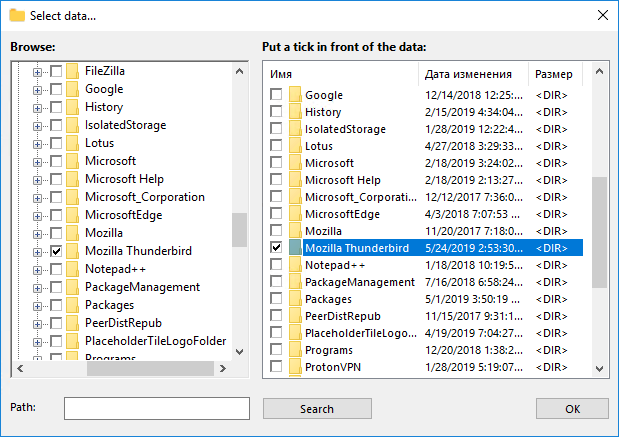
Task: Click the FileZilla folder icon in Browse tree
Action: [x=72, y=71]
